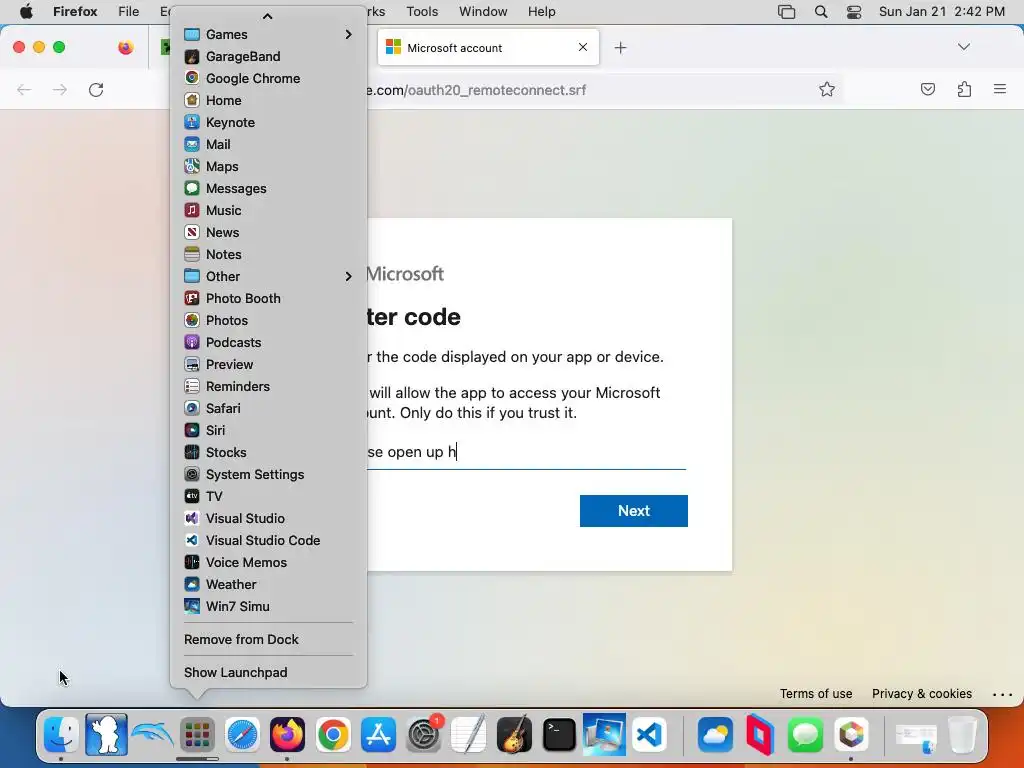This screenshot has width=1024, height=768.
Task: Click the screen mirroring menu bar icon
Action: (786, 12)
